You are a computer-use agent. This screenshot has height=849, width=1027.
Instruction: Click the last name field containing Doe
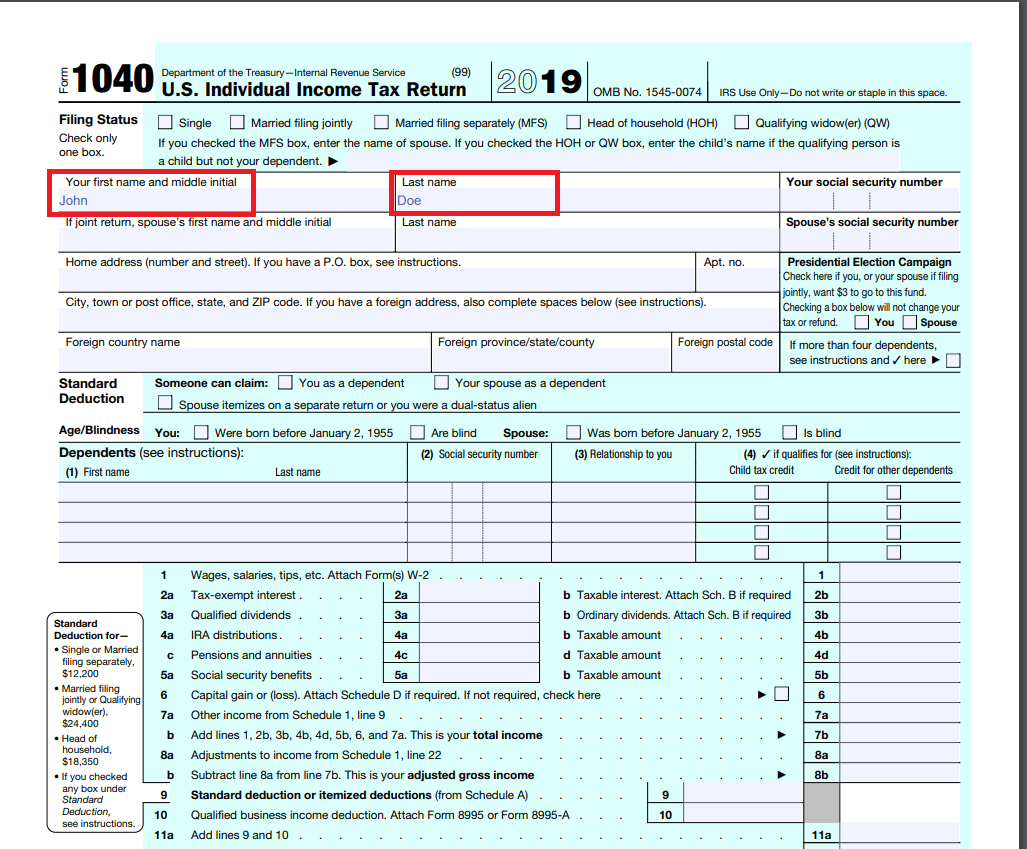click(x=475, y=201)
